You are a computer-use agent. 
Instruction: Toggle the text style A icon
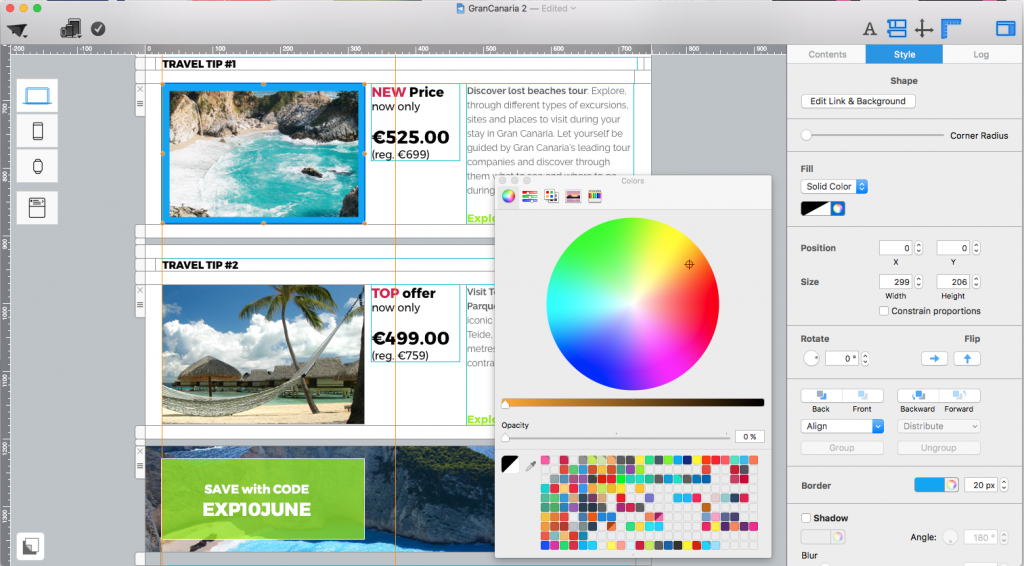[869, 29]
